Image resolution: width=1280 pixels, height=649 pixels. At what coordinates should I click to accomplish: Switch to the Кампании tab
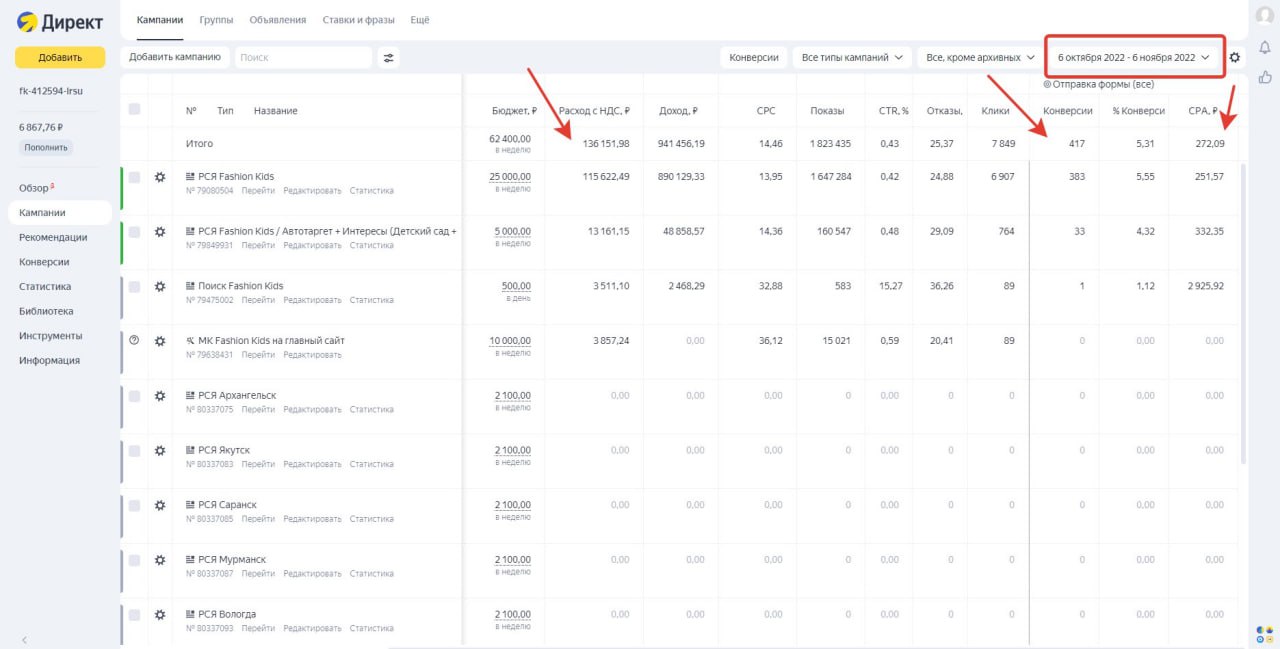[x=160, y=20]
